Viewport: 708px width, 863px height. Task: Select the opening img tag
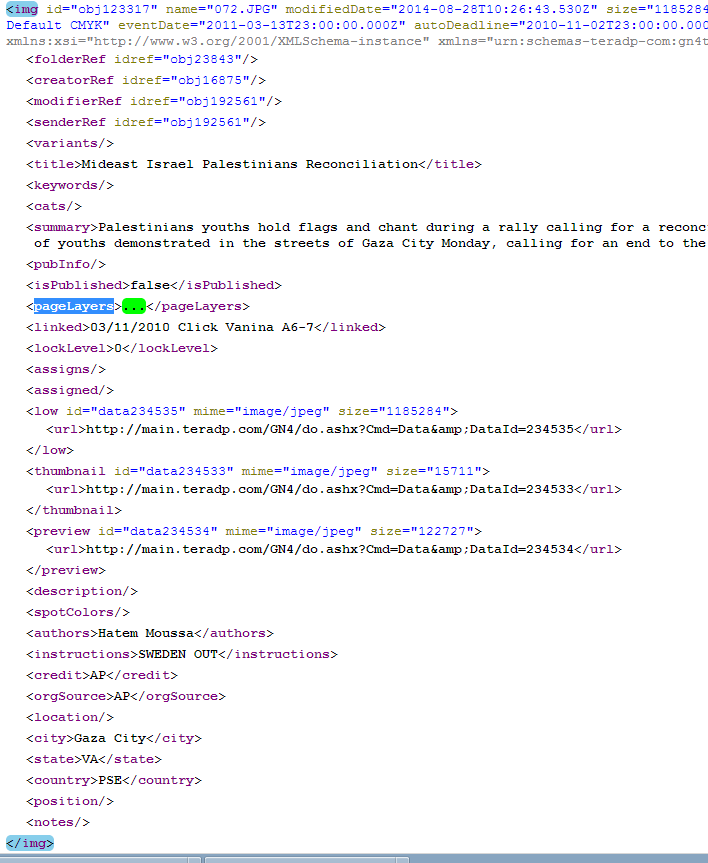pyautogui.click(x=23, y=9)
